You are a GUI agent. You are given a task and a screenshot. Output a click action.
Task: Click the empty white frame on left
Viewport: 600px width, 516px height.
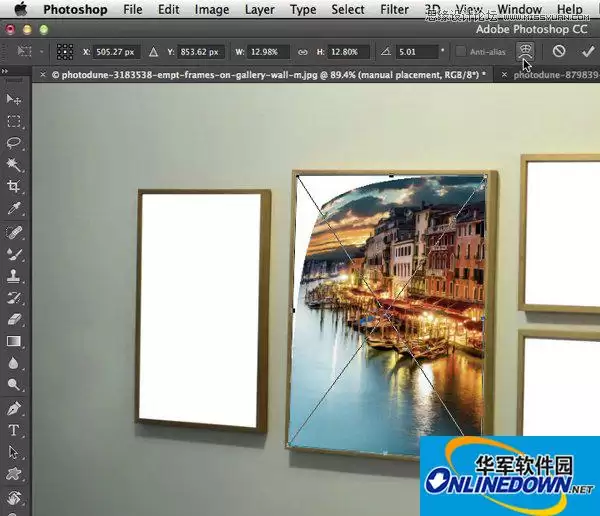click(199, 310)
